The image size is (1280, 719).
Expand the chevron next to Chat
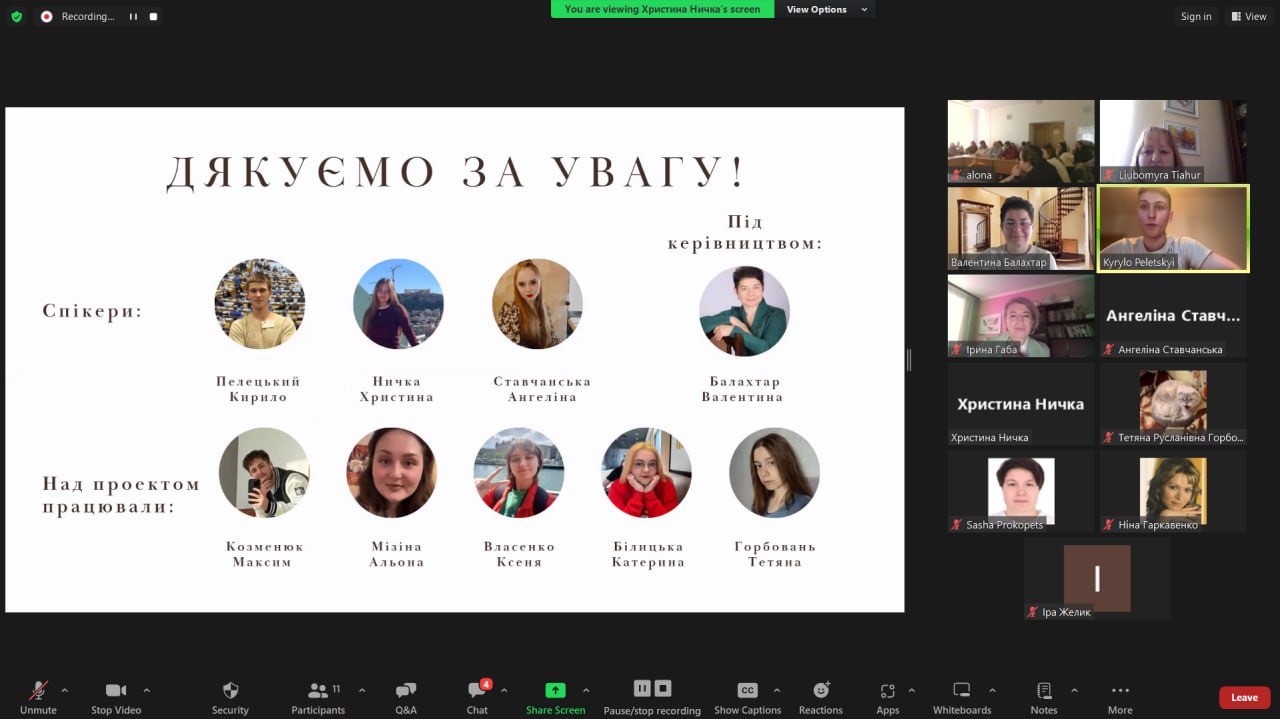pyautogui.click(x=504, y=690)
